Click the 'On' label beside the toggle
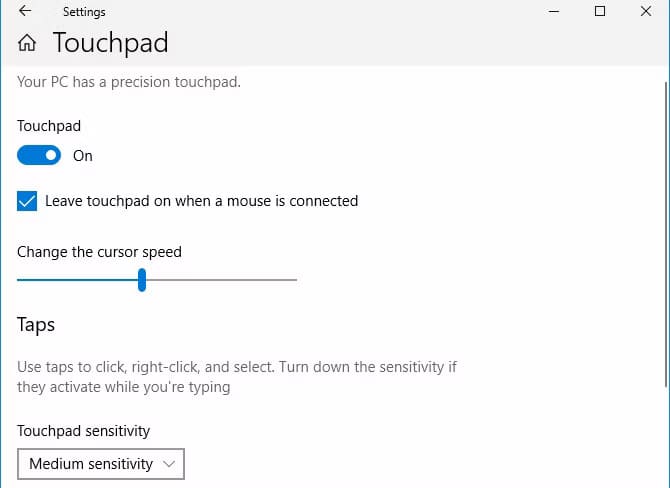Viewport: 670px width, 488px height. tap(83, 156)
